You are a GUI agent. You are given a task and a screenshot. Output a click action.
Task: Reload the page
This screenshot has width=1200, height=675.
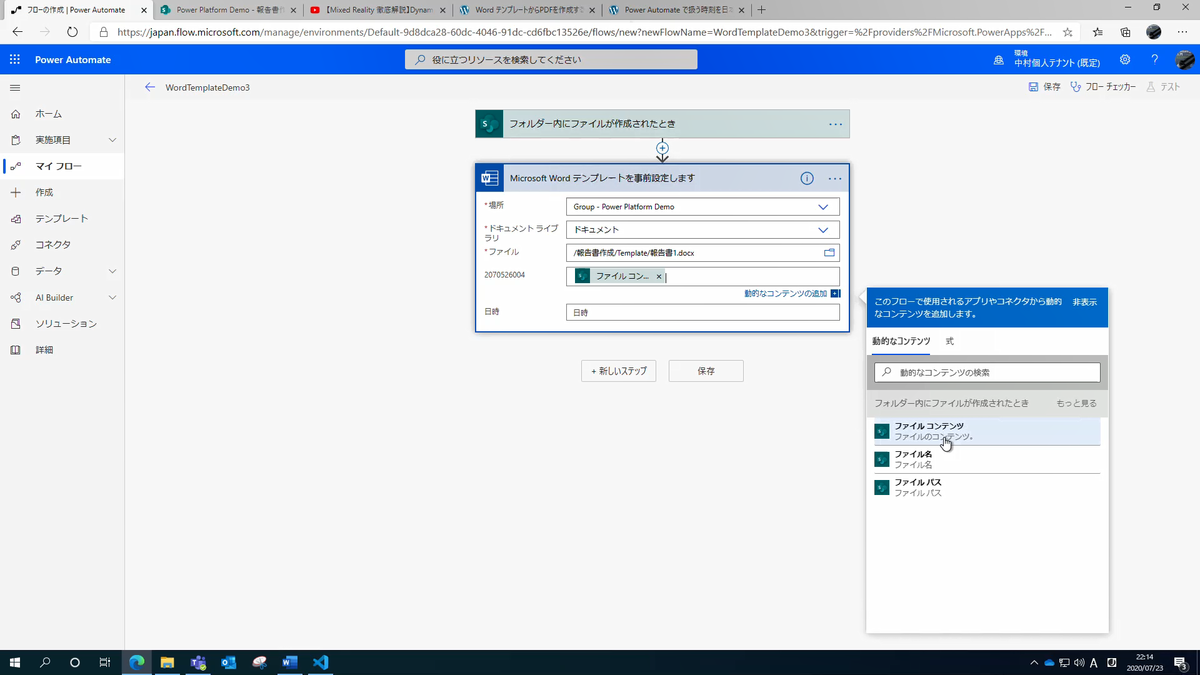point(72,32)
